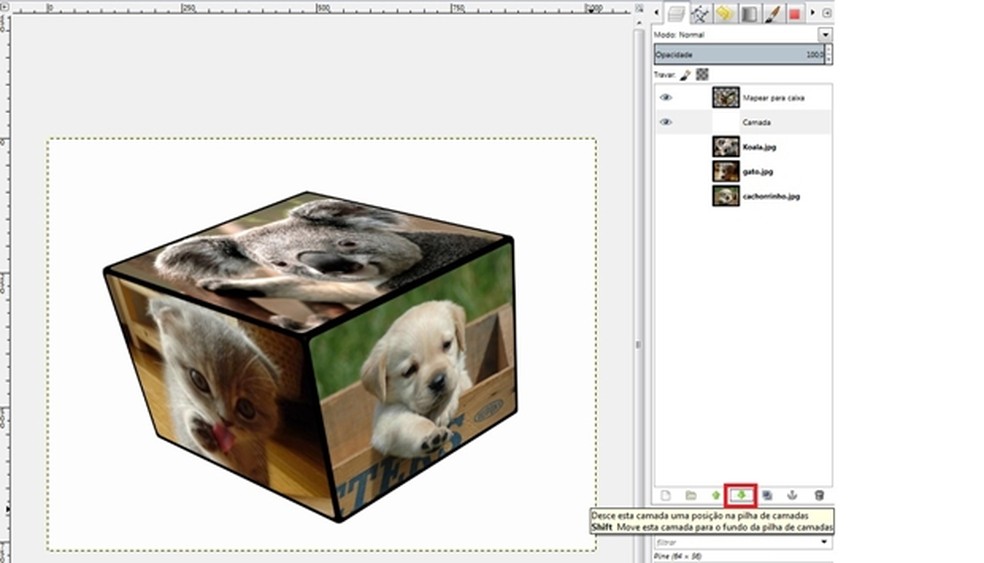Expand the filter dropdown below the tooltip
The width and height of the screenshot is (984, 563).
(x=825, y=542)
